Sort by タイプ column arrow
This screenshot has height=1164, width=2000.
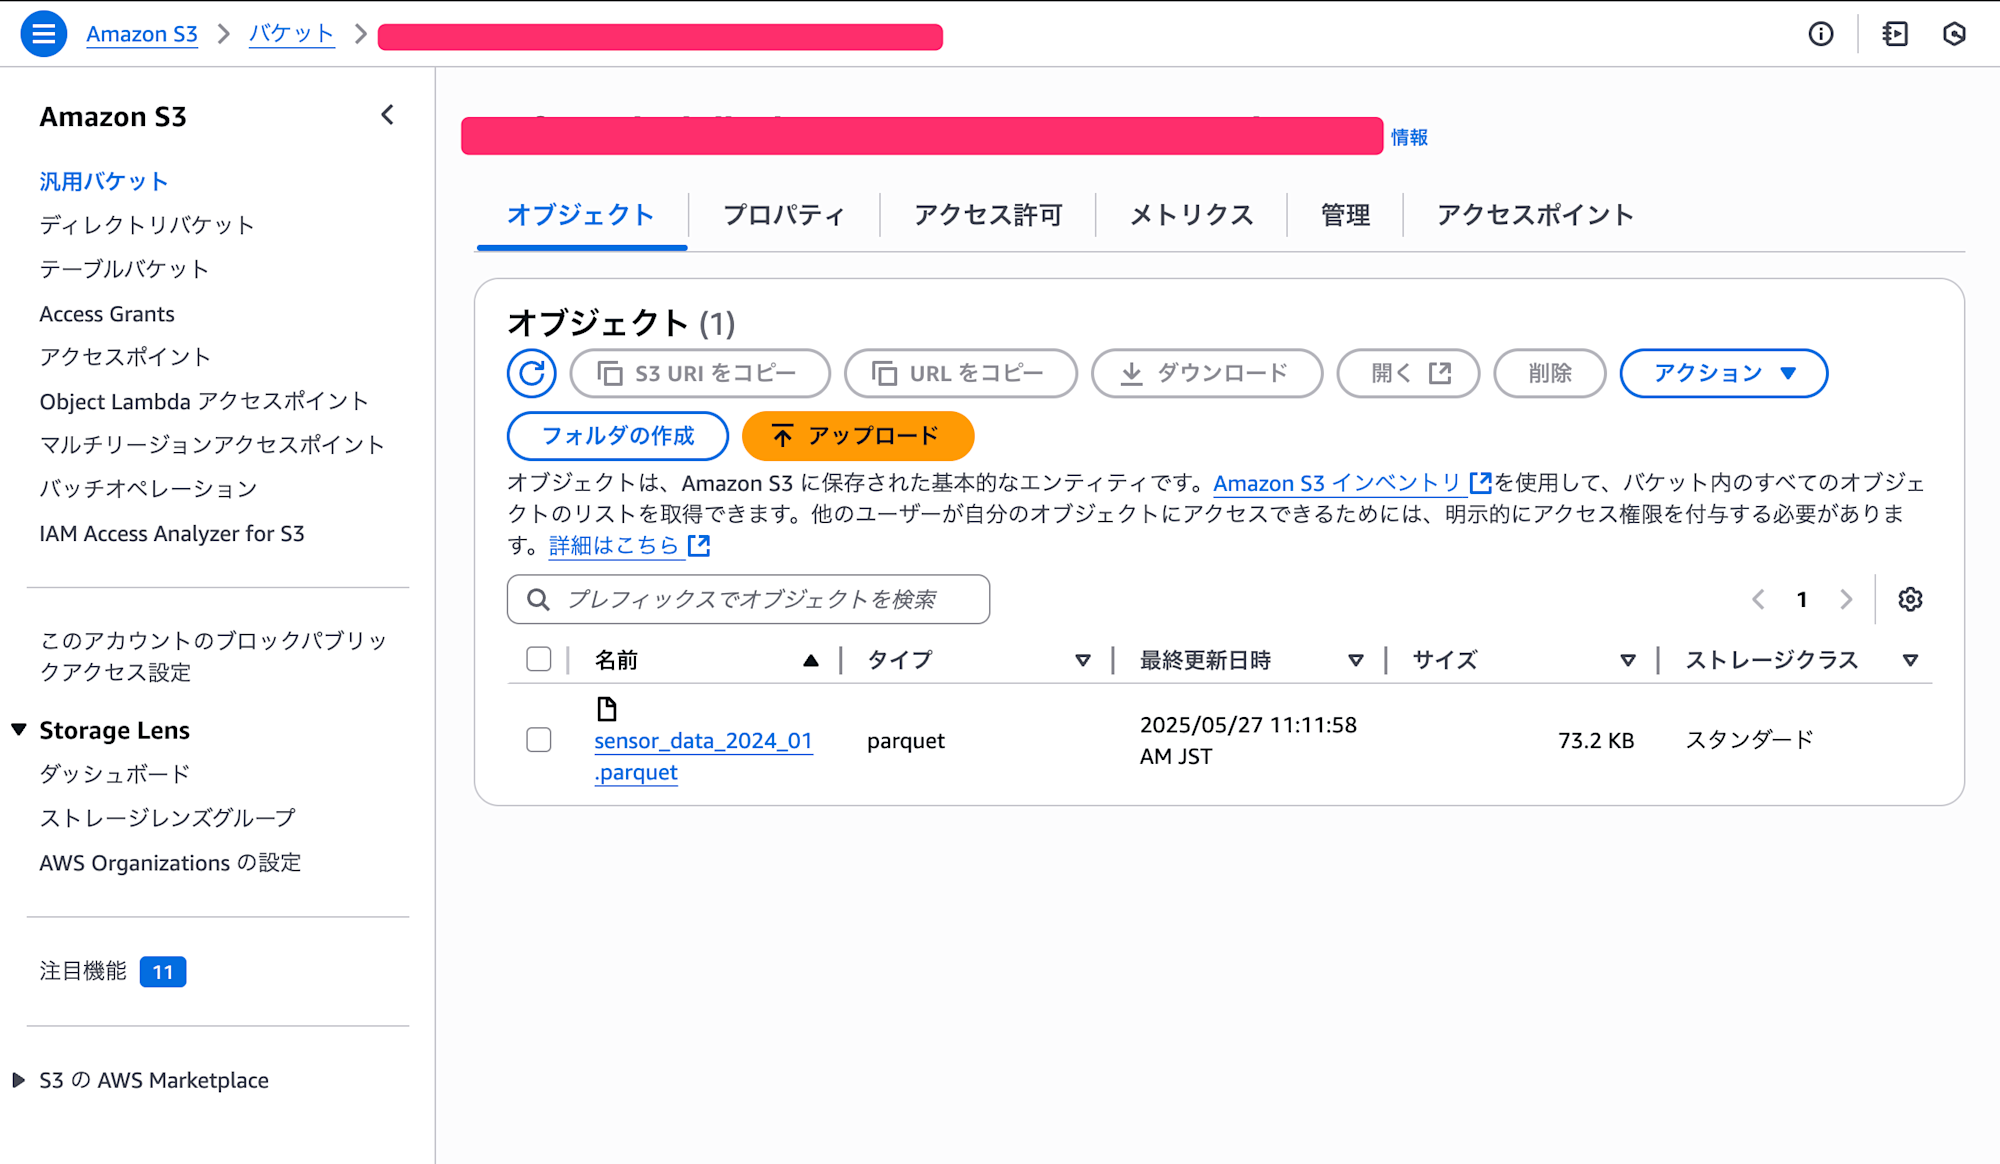pos(1083,660)
